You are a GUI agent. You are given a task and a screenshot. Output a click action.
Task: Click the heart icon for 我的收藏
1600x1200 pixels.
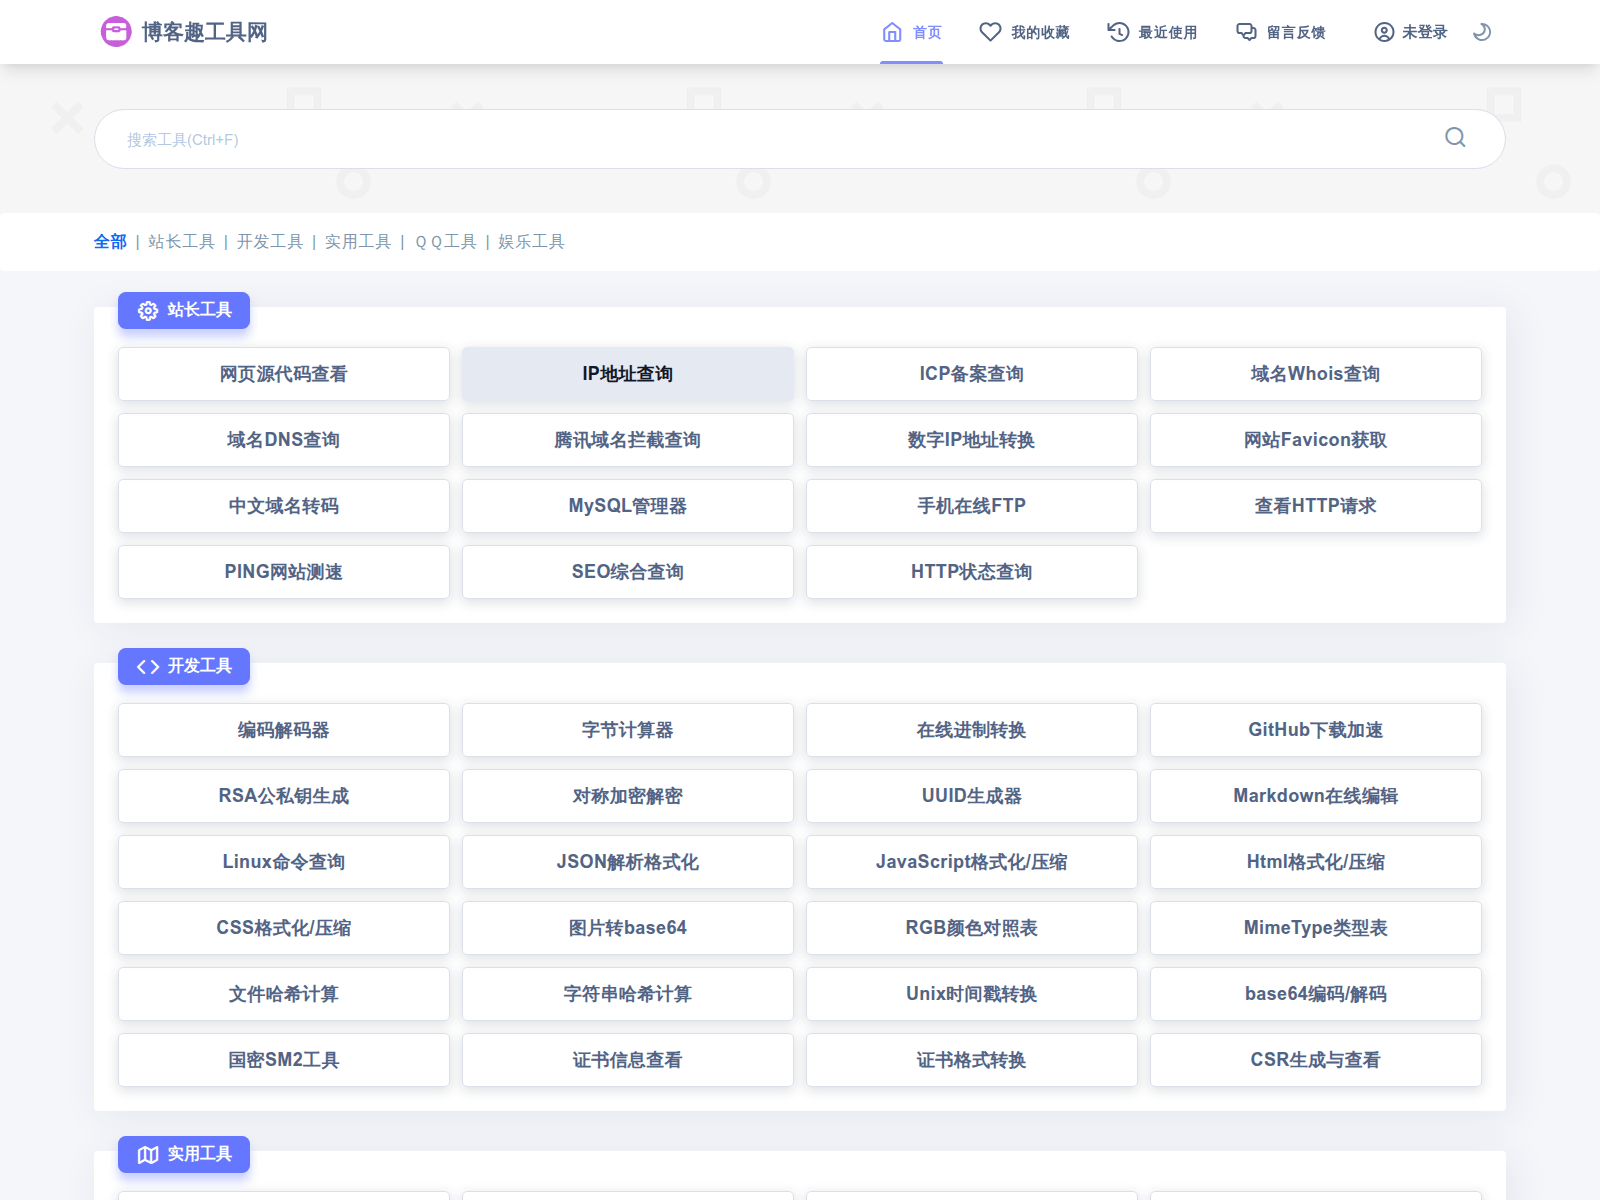[990, 32]
